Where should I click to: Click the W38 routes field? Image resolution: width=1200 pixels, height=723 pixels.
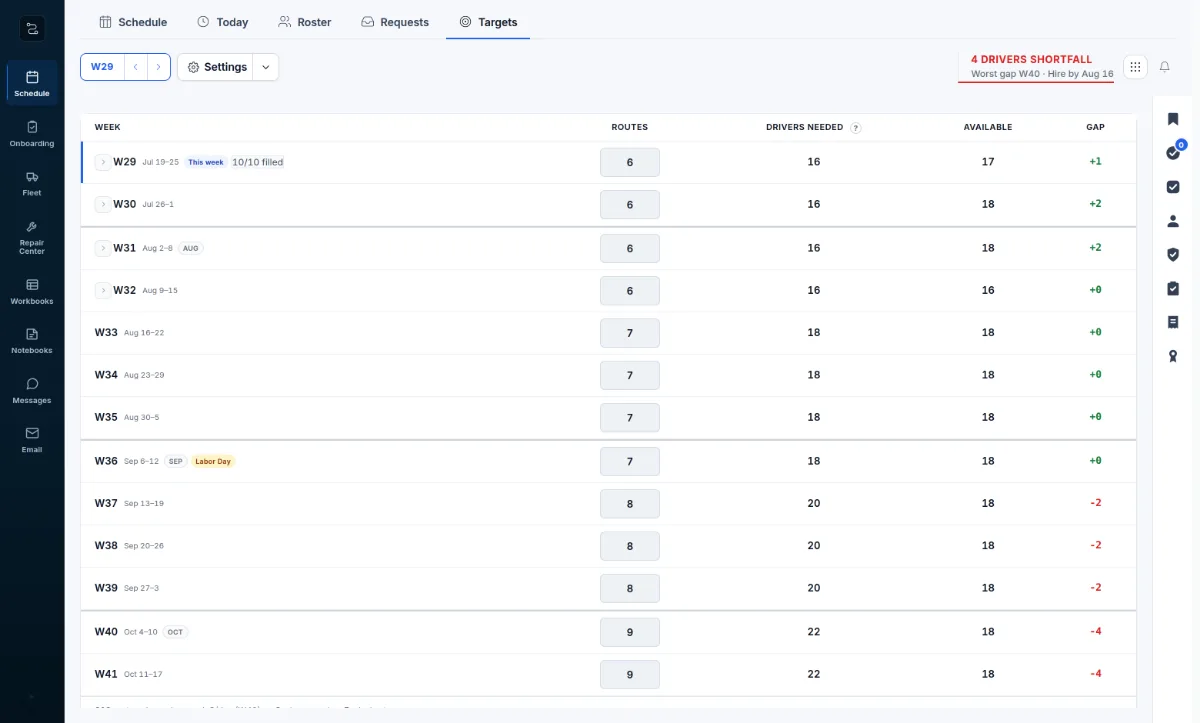click(x=630, y=546)
